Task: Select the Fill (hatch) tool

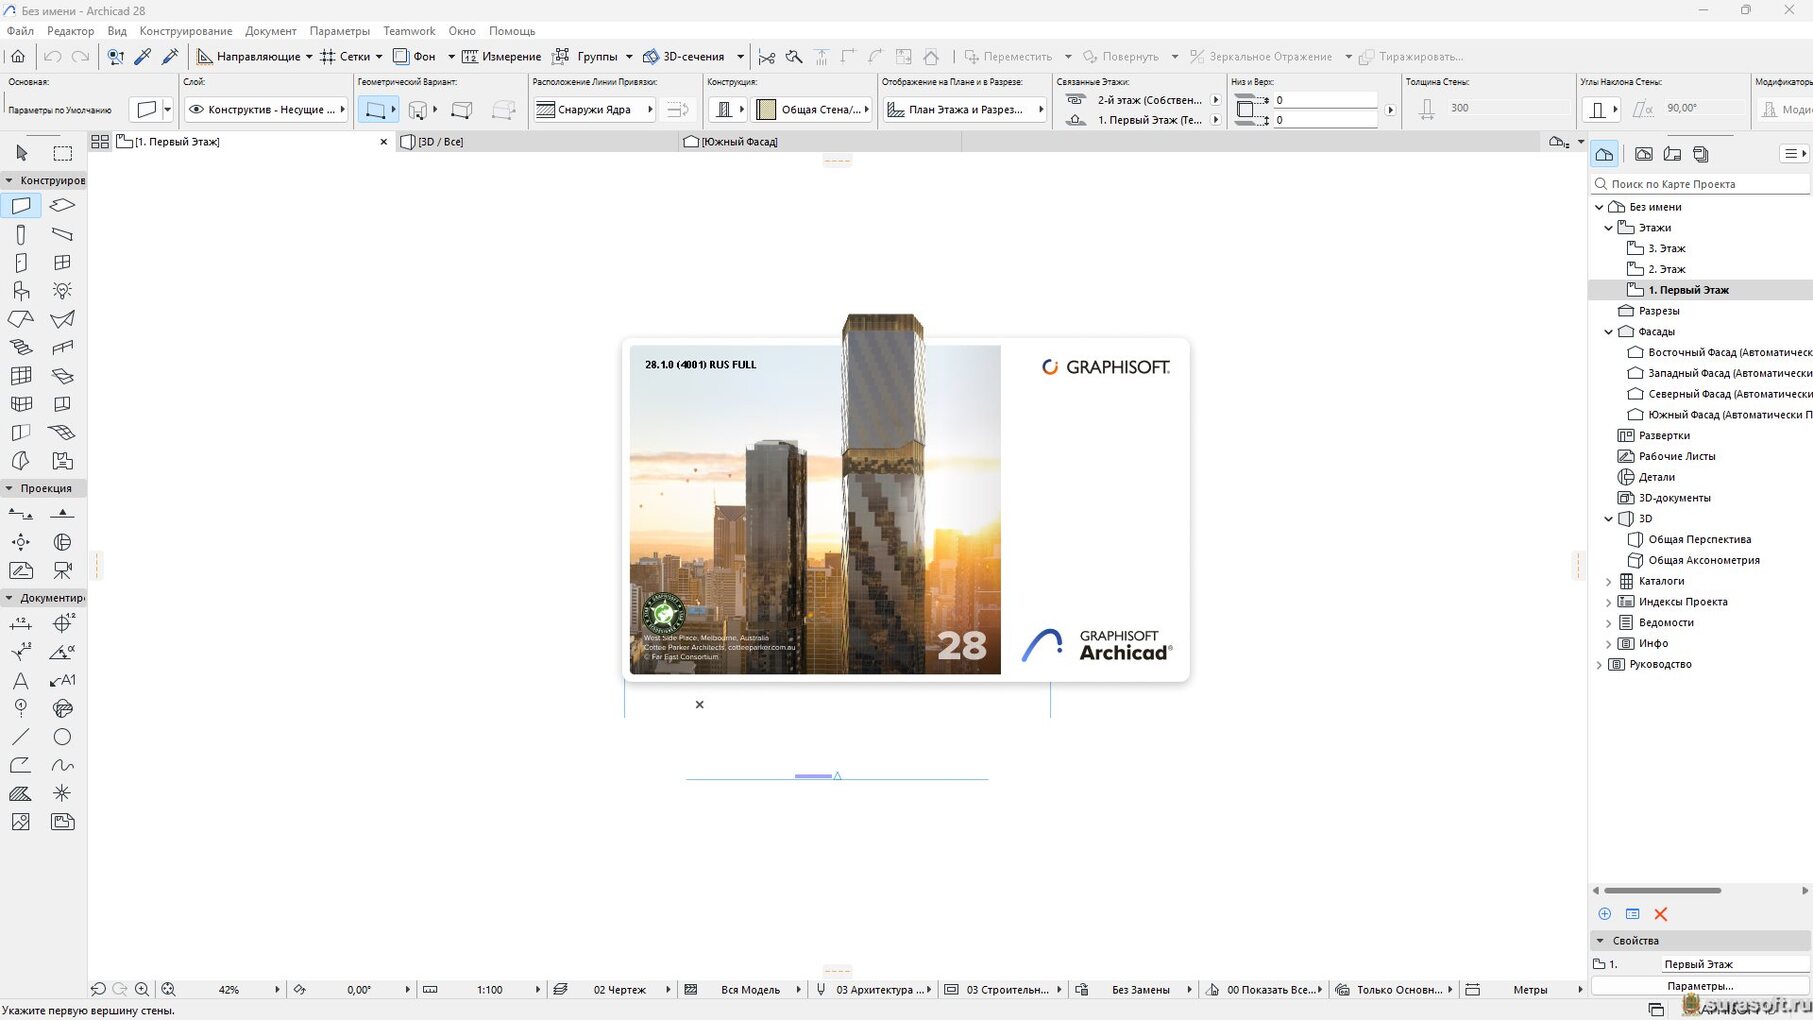Action: (21, 794)
